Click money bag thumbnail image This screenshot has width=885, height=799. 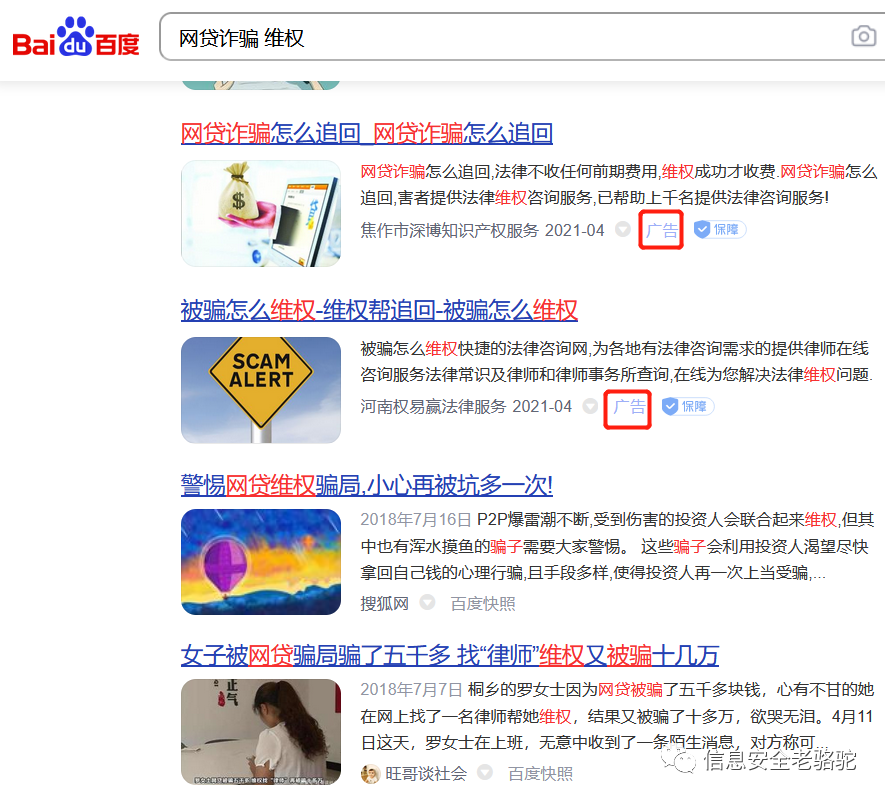261,213
